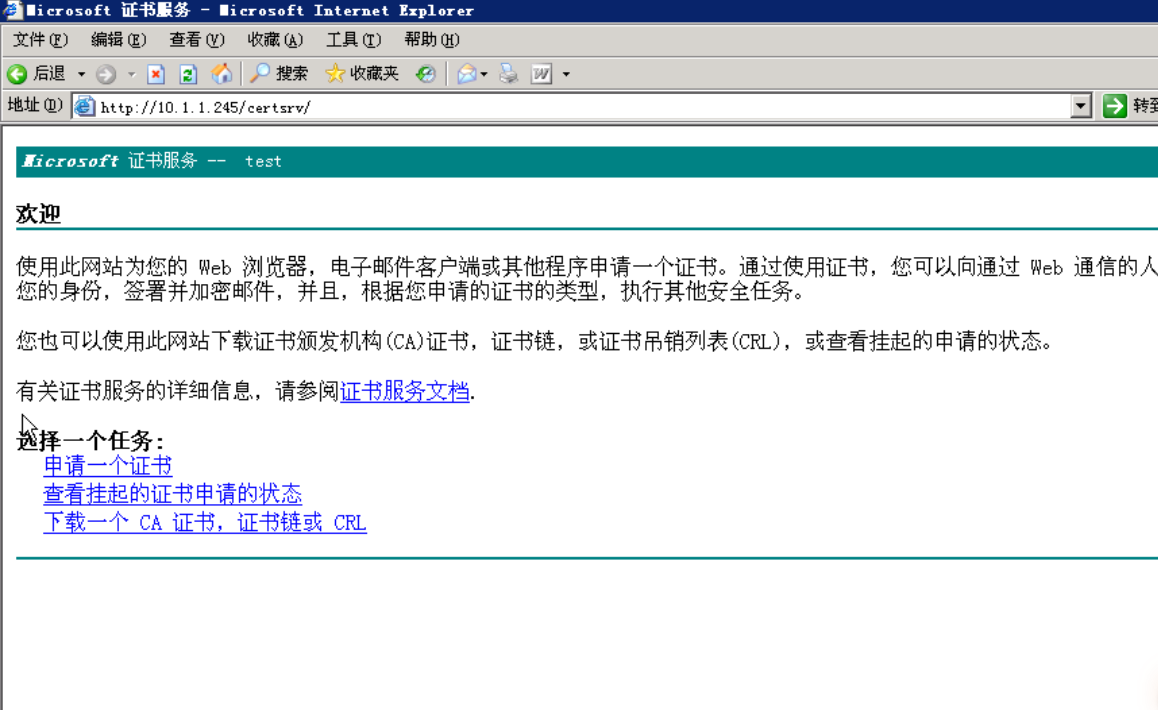Go to the home page via house icon
Viewport: 1158px width, 710px height.
(x=222, y=73)
